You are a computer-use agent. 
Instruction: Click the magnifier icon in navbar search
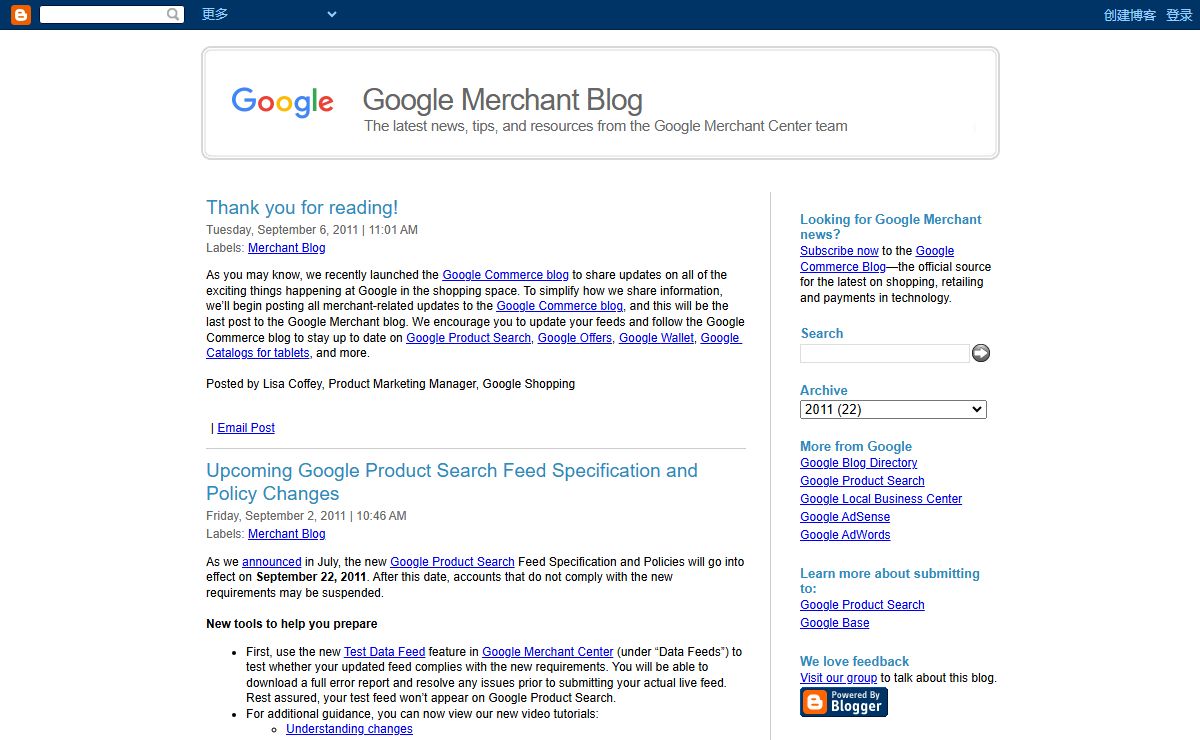(174, 14)
